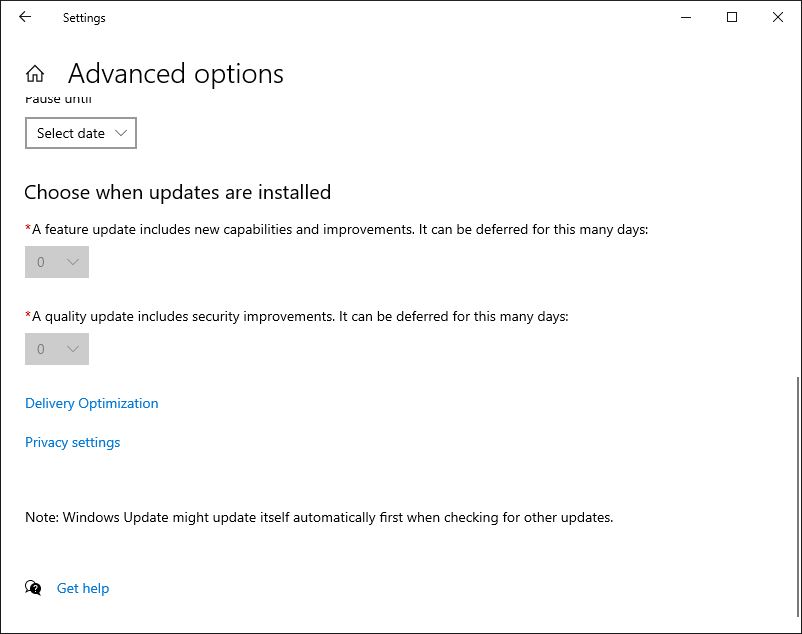Click the Settings title in the title bar

84,18
